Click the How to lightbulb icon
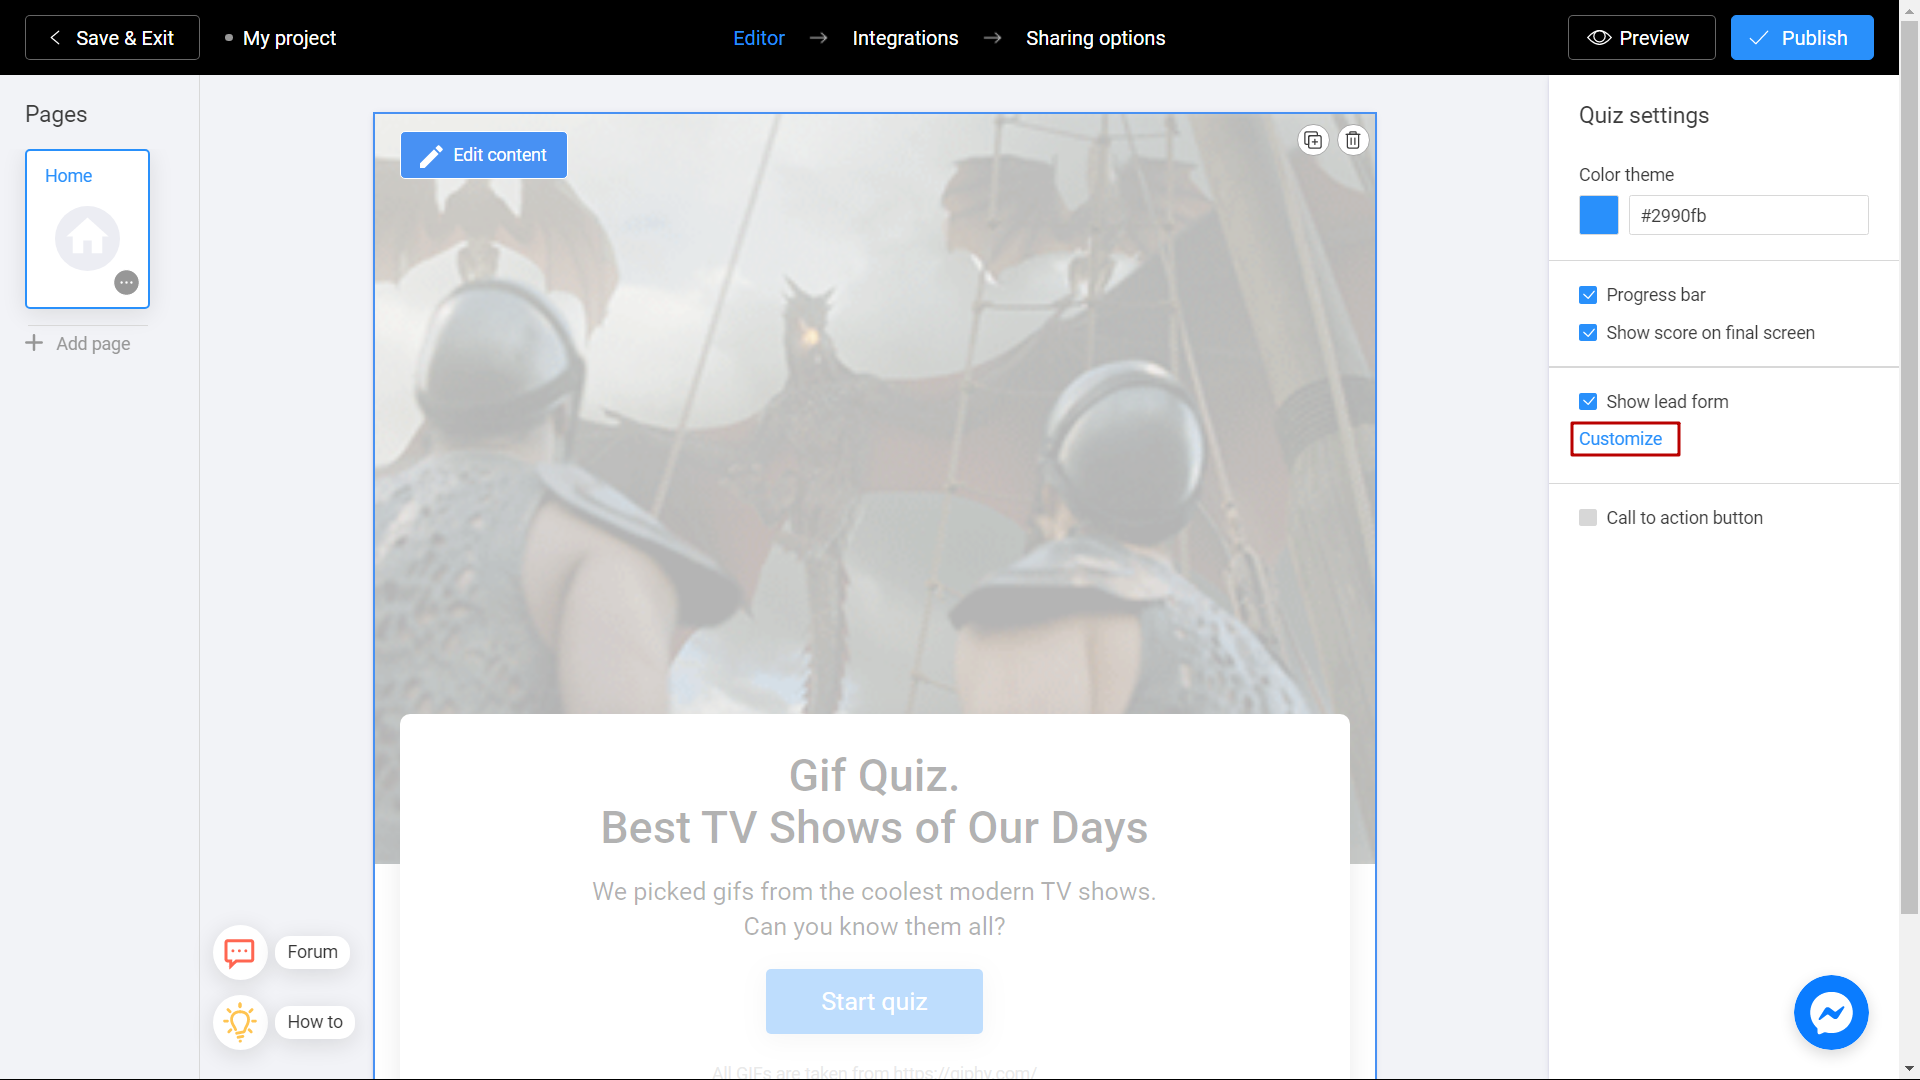 pyautogui.click(x=237, y=1021)
